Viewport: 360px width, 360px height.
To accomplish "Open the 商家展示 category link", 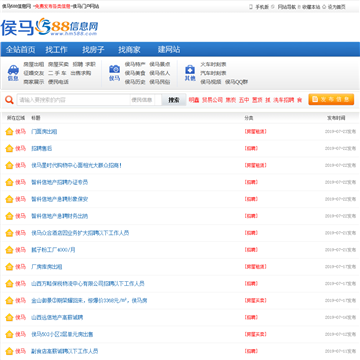I will pyautogui.click(x=34, y=82).
